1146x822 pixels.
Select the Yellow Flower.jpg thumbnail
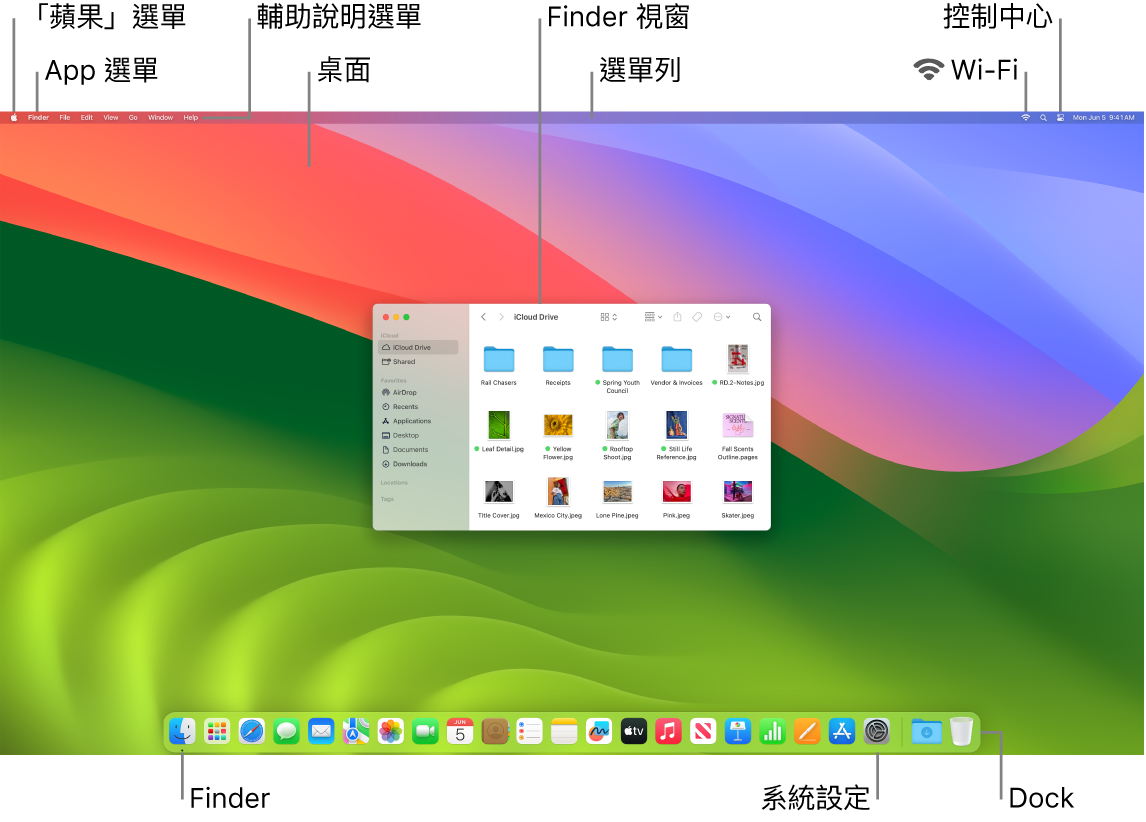(558, 425)
